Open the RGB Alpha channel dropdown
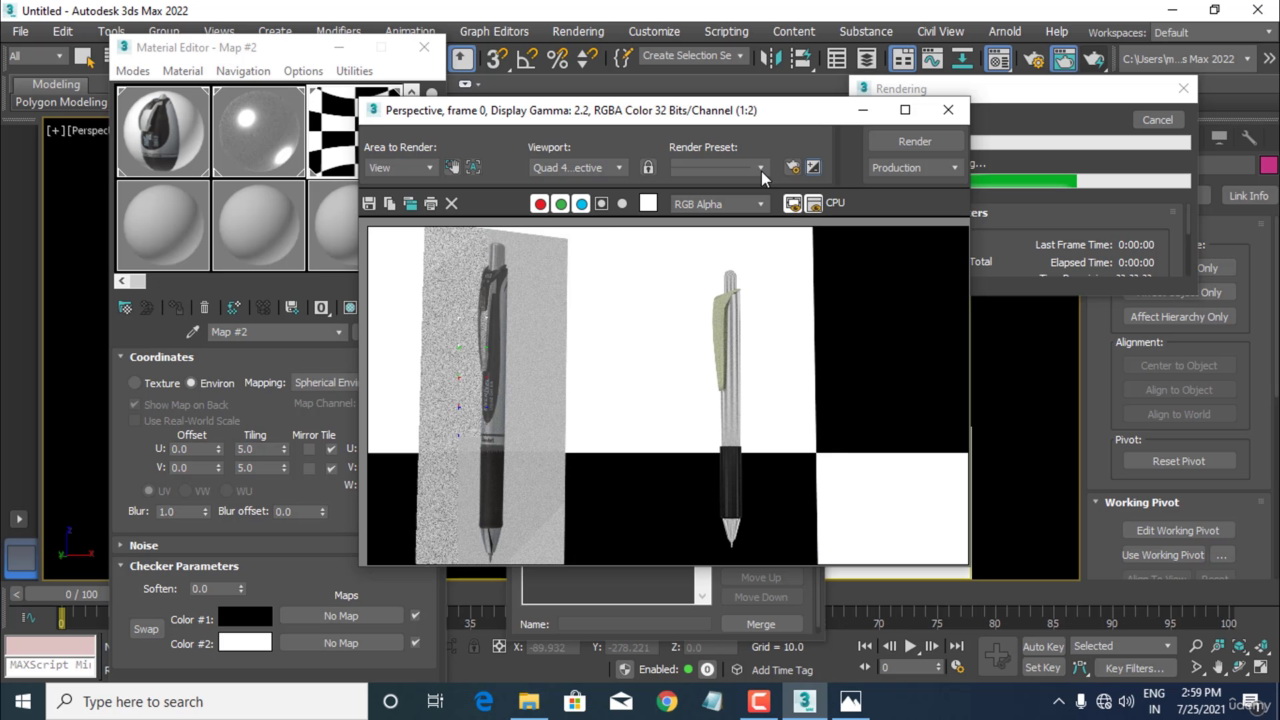The height and width of the screenshot is (720, 1280). click(x=718, y=204)
